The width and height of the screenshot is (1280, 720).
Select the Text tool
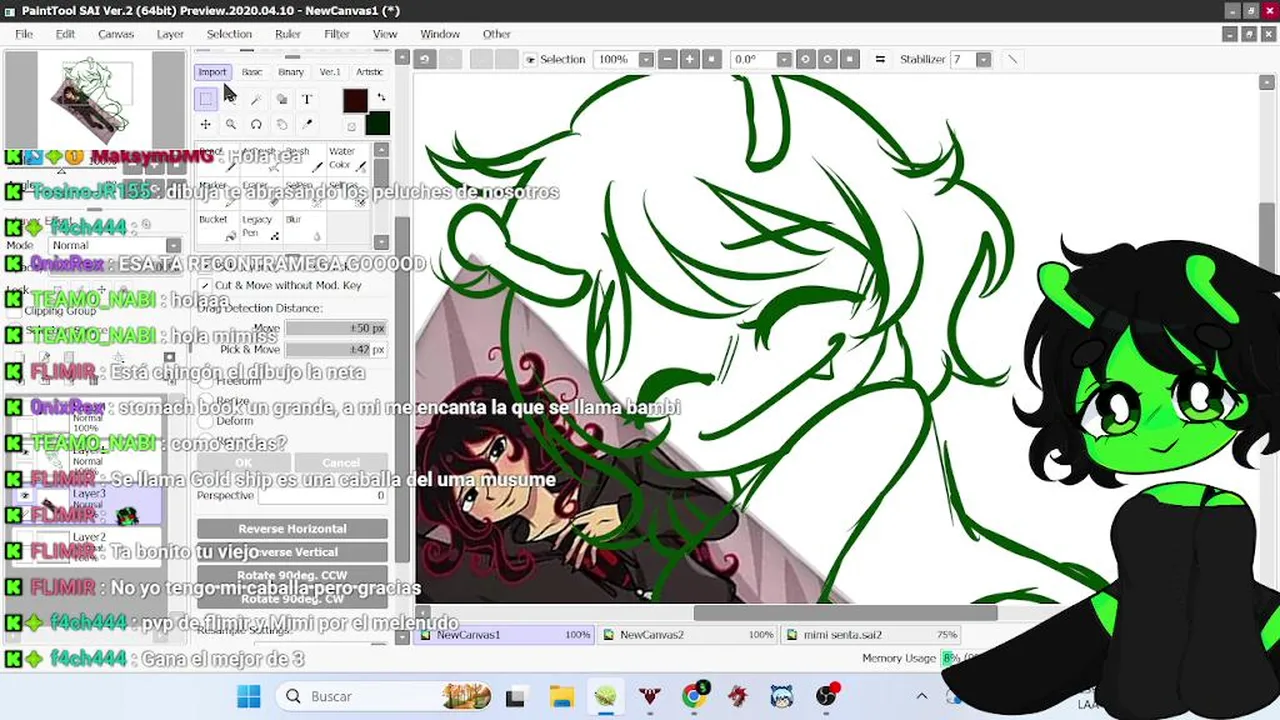[306, 99]
